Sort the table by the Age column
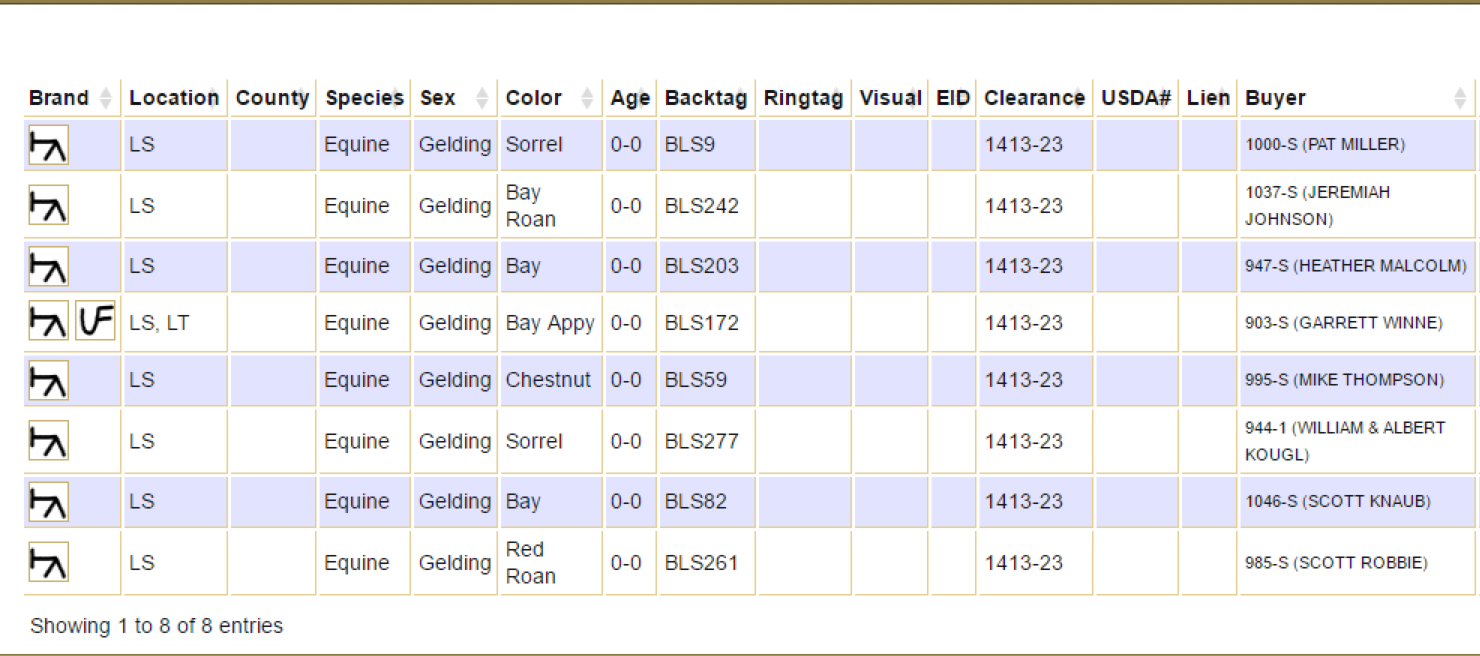Image resolution: width=1480 pixels, height=656 pixels. (630, 98)
